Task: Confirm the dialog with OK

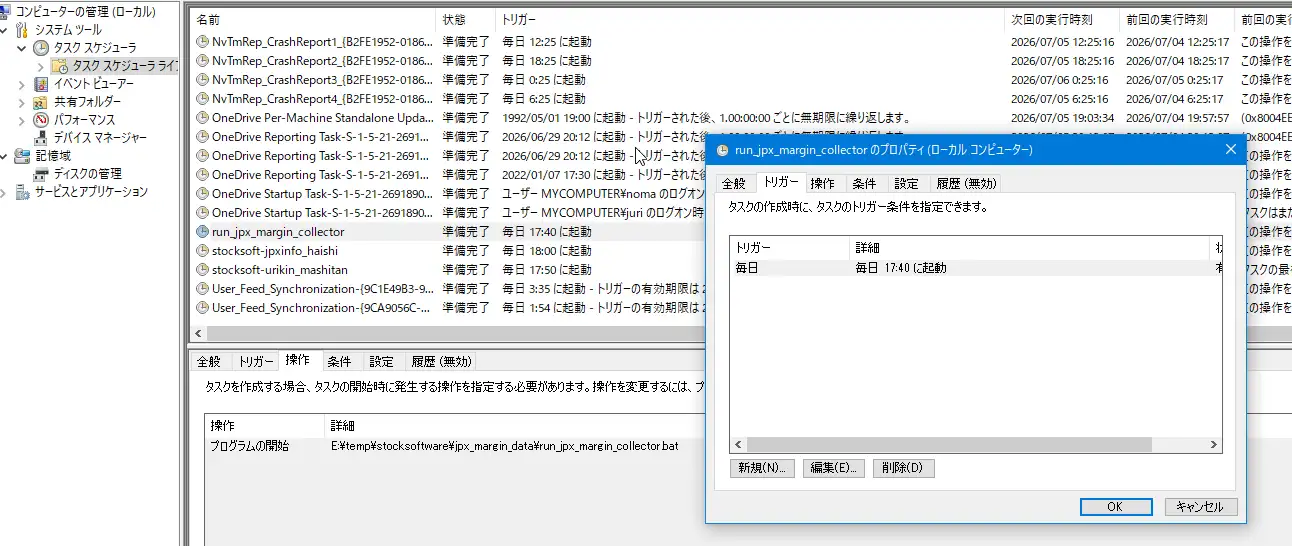Action: (x=1116, y=507)
